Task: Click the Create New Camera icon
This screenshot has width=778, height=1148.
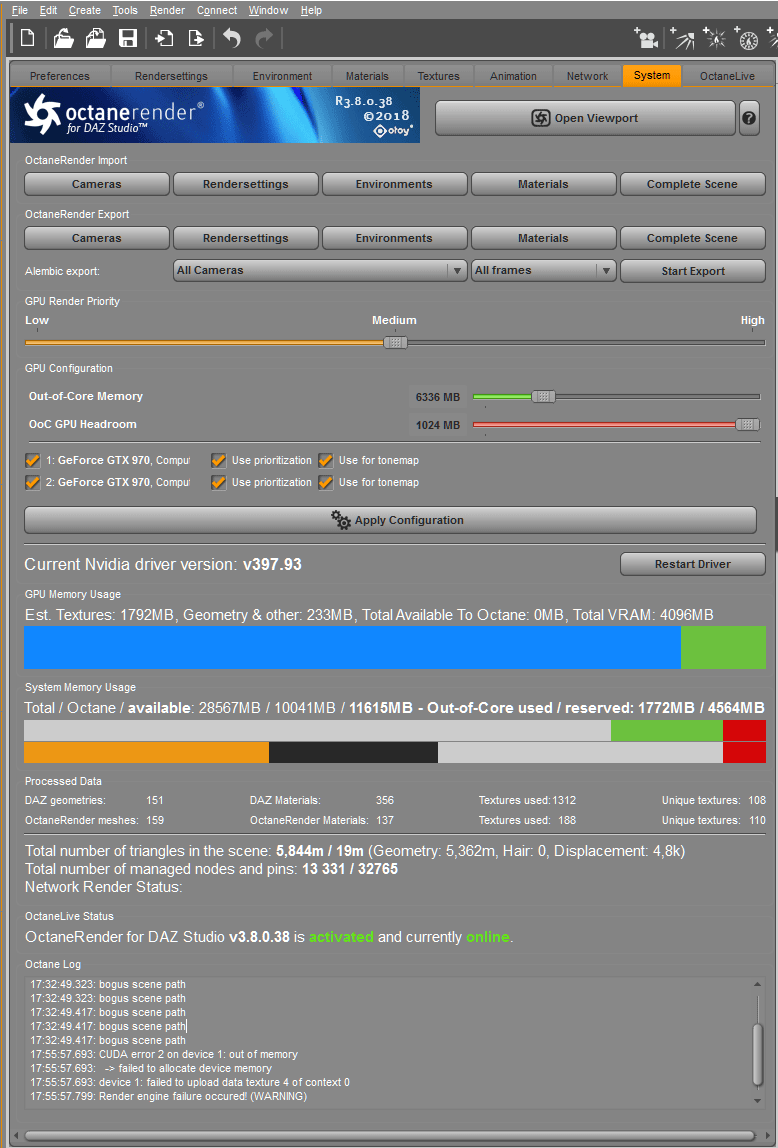Action: (x=646, y=39)
